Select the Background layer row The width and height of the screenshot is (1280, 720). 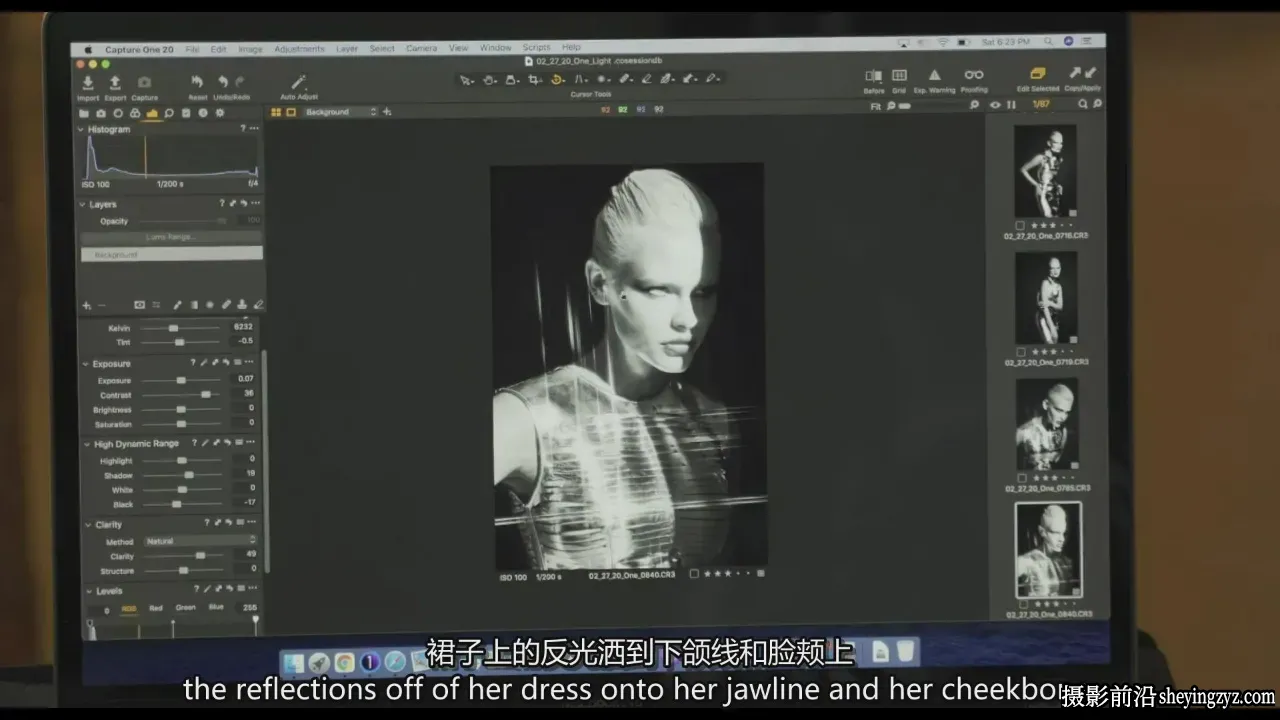point(171,255)
